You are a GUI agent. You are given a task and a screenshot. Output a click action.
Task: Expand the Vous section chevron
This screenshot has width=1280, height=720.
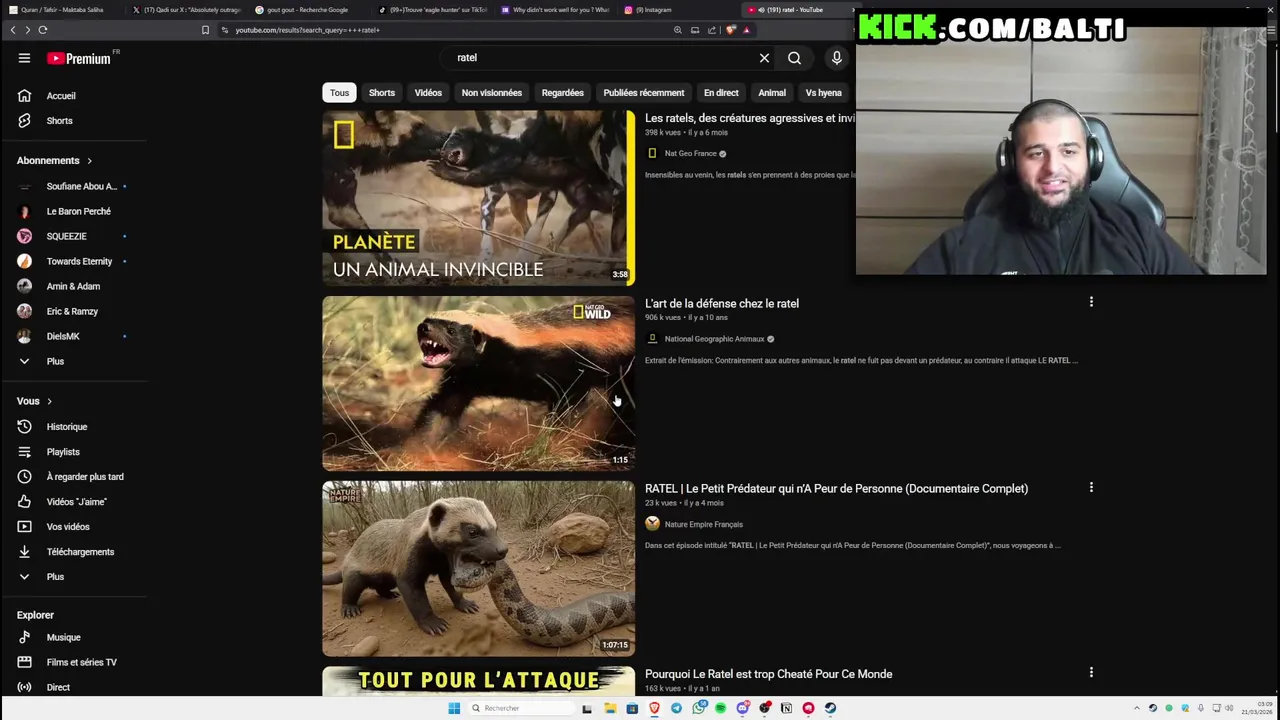click(49, 401)
